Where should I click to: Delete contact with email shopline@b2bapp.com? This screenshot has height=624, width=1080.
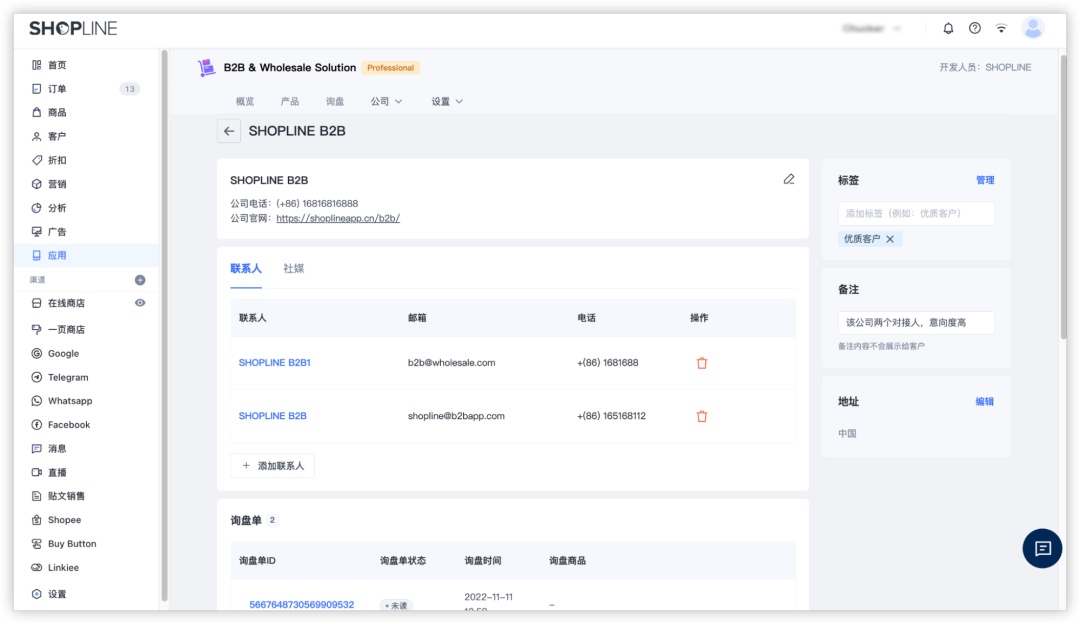point(702,416)
